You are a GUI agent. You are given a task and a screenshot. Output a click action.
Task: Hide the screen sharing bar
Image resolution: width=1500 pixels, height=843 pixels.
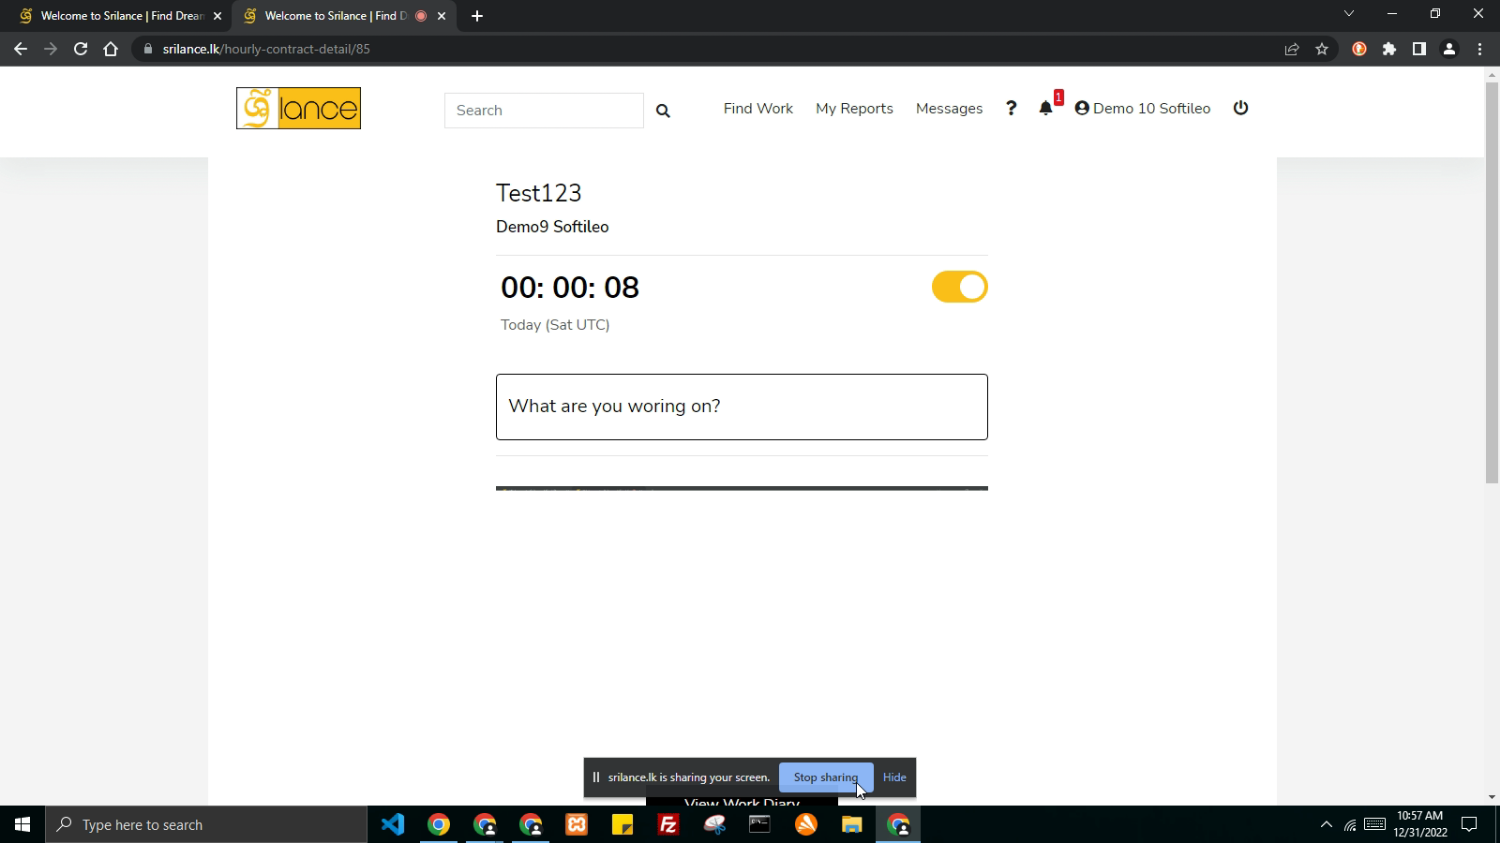(894, 777)
